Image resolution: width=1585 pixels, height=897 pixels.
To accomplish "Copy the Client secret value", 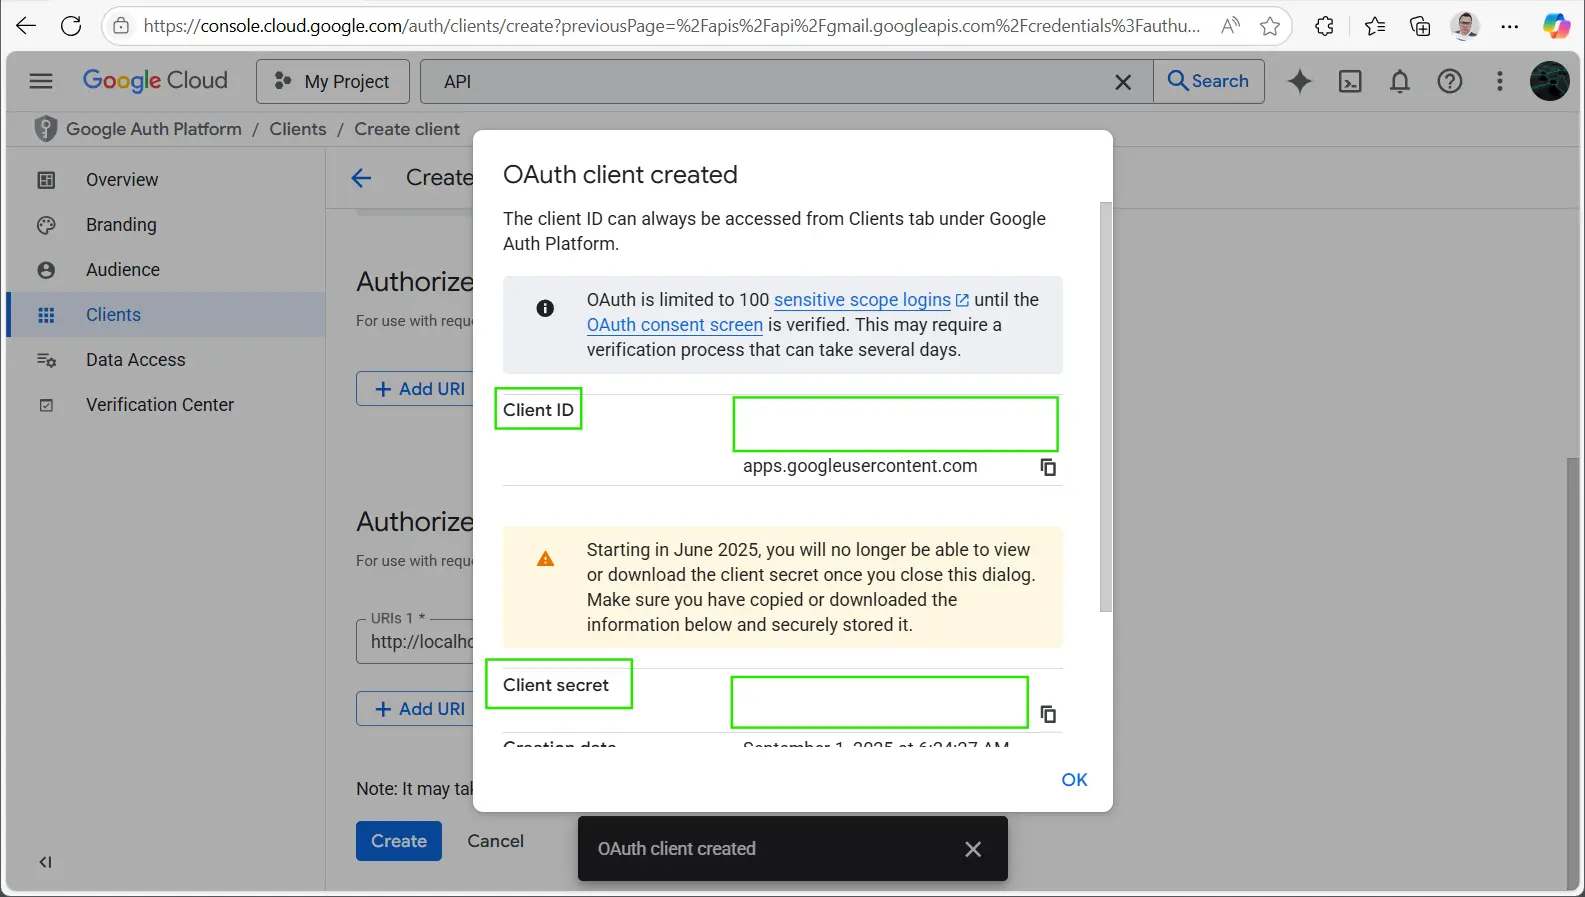I will click(1048, 714).
